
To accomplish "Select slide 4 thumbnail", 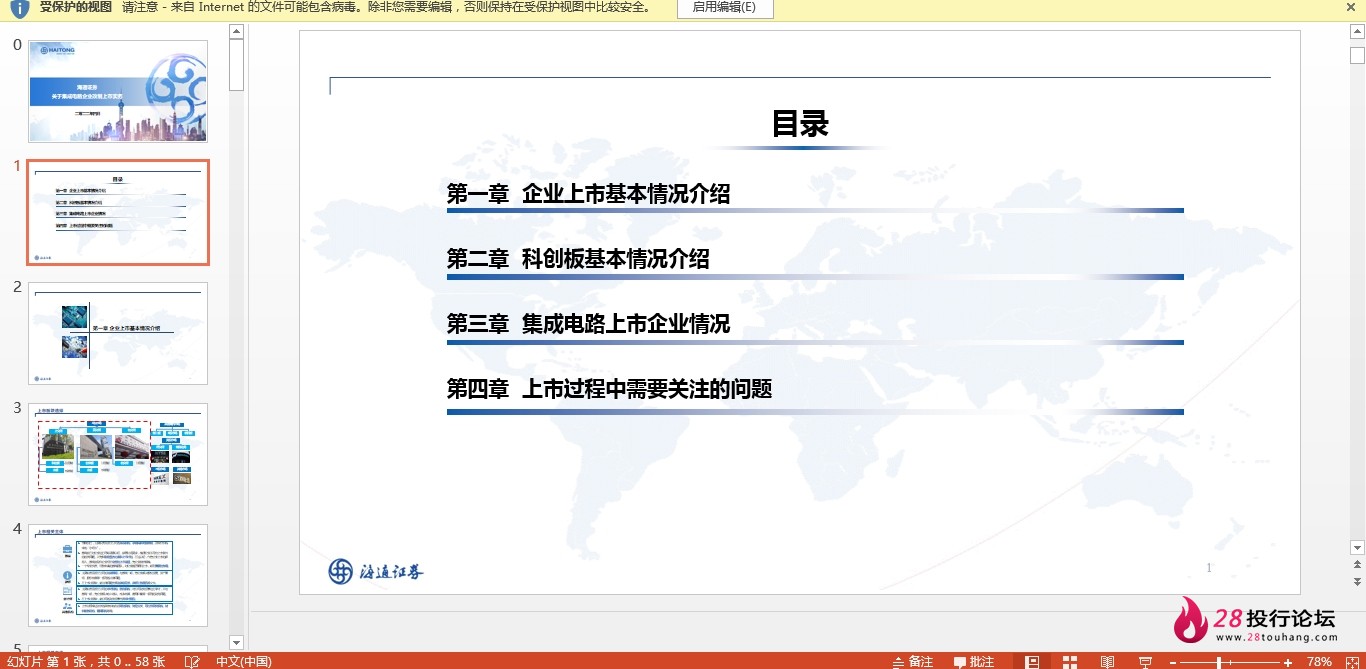I will click(x=118, y=575).
